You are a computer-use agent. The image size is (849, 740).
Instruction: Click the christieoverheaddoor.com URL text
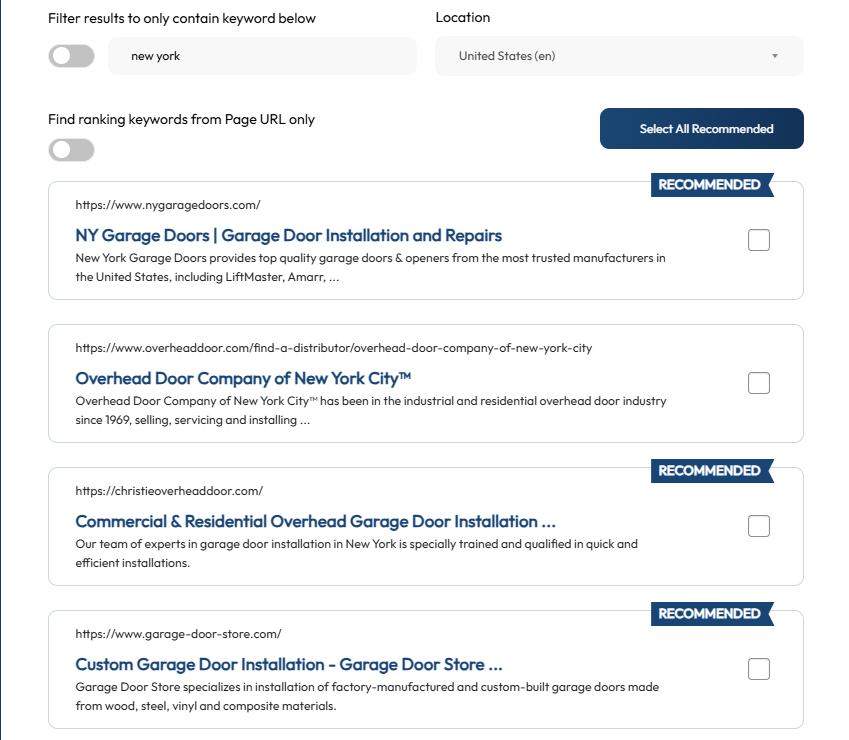pyautogui.click(x=169, y=491)
